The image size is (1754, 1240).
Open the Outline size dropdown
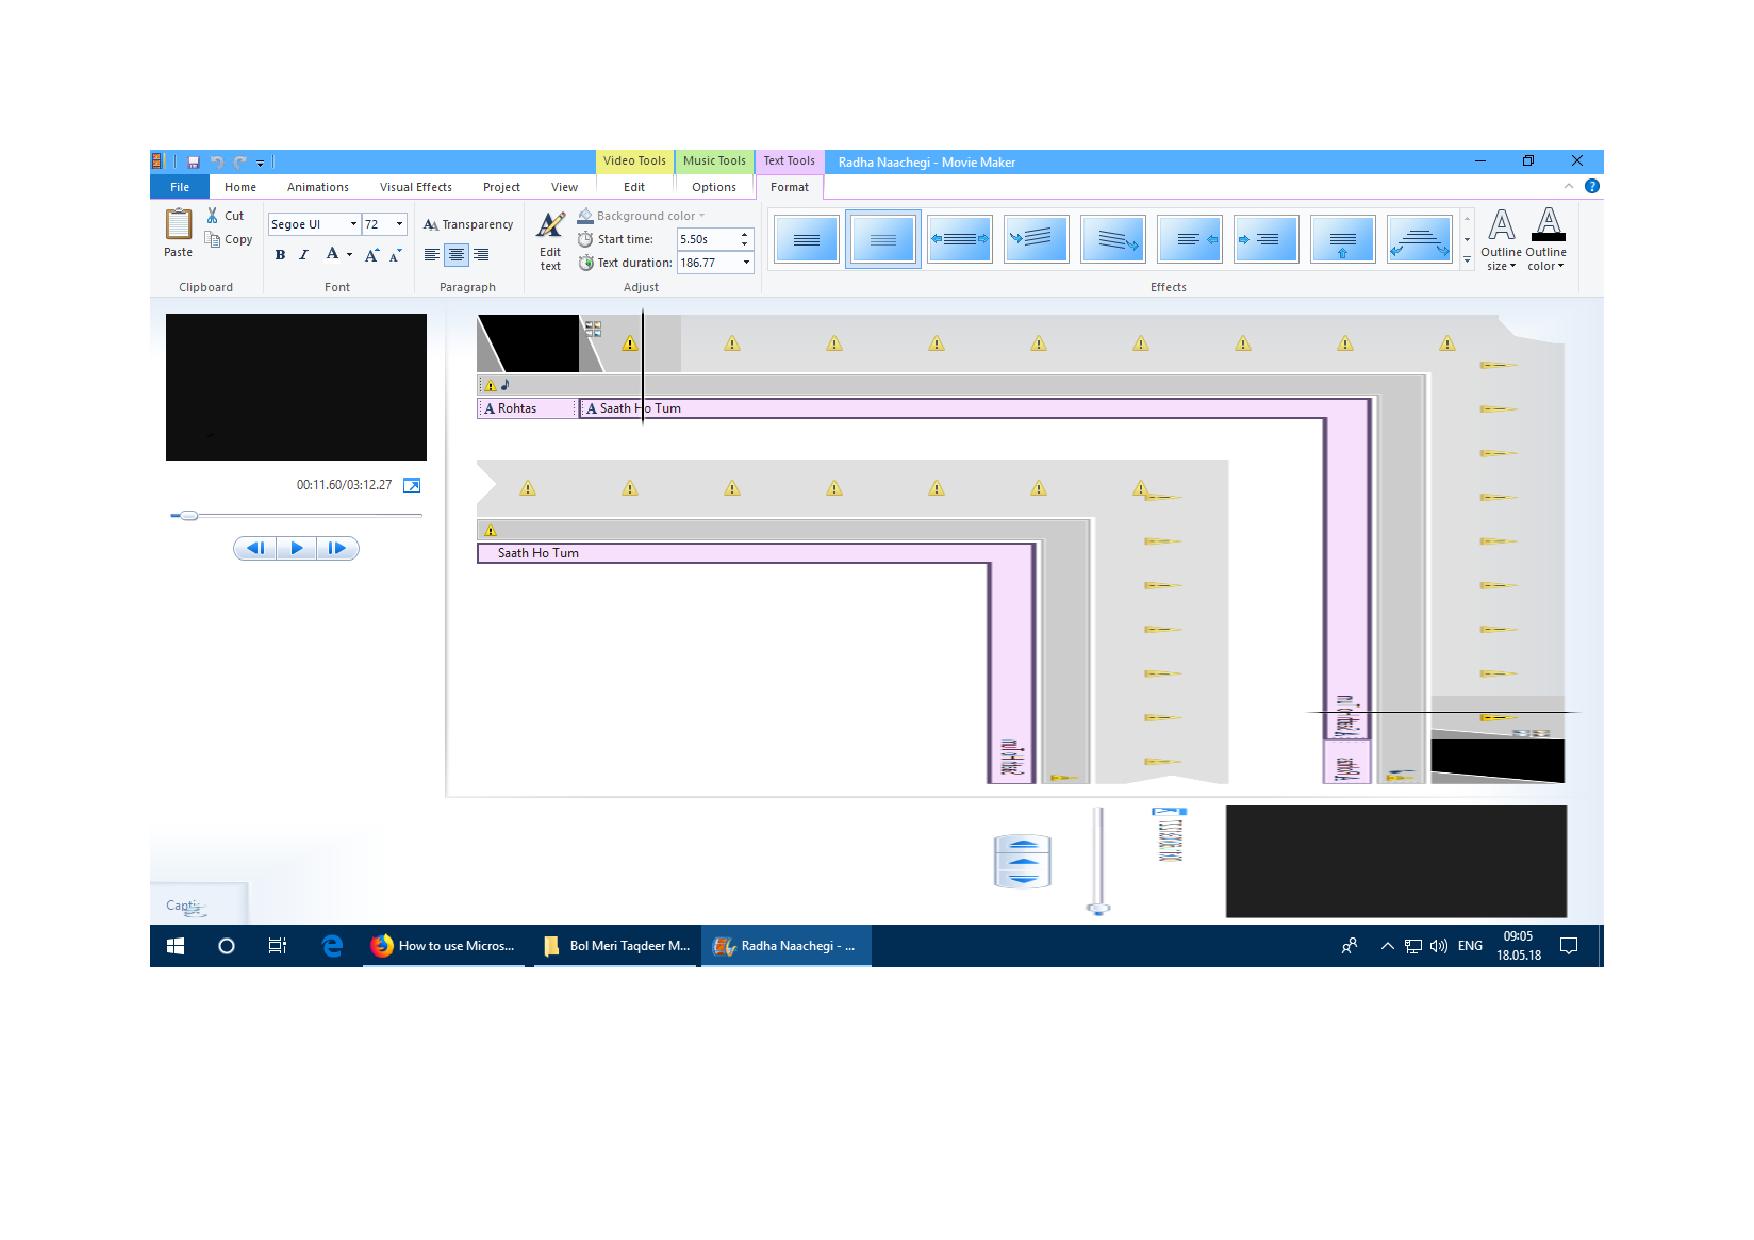tap(1501, 240)
